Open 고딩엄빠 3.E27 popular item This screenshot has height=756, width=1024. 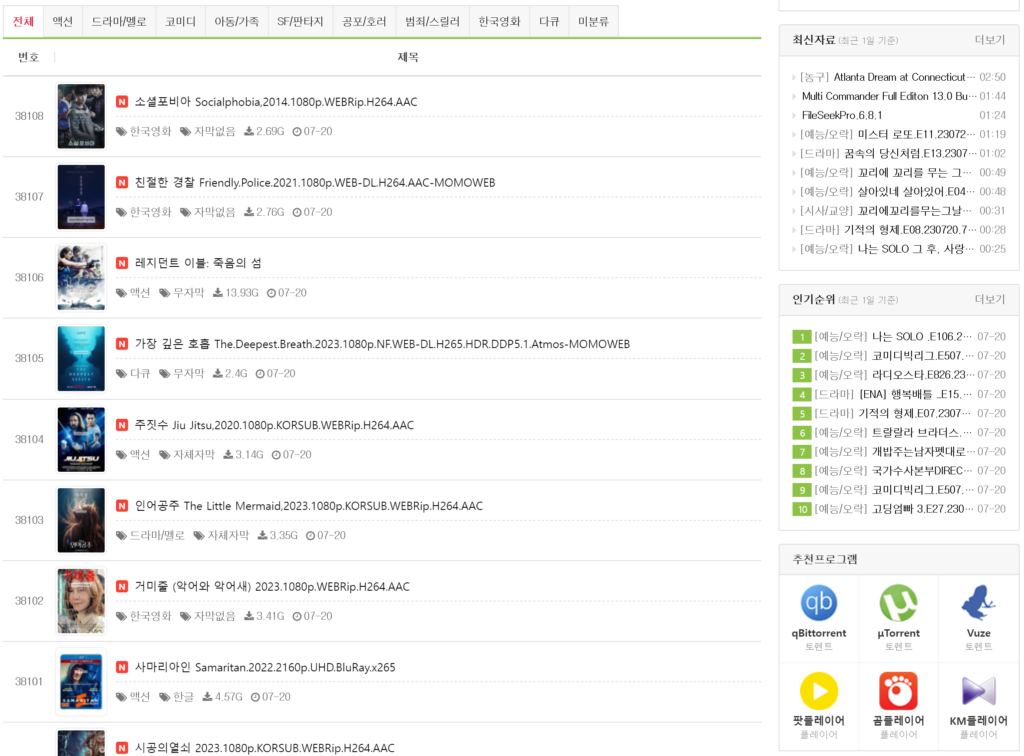(x=894, y=509)
